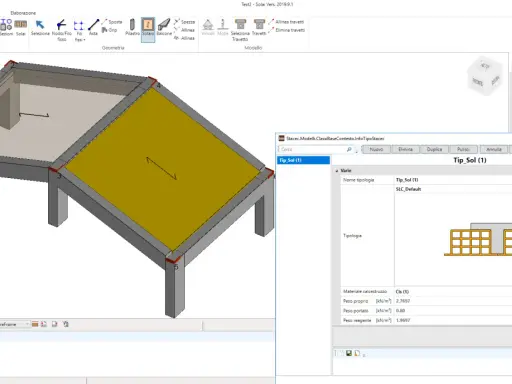Click the Materiale calcestruzzo value Cls (1)
The image size is (512, 384).
402,292
